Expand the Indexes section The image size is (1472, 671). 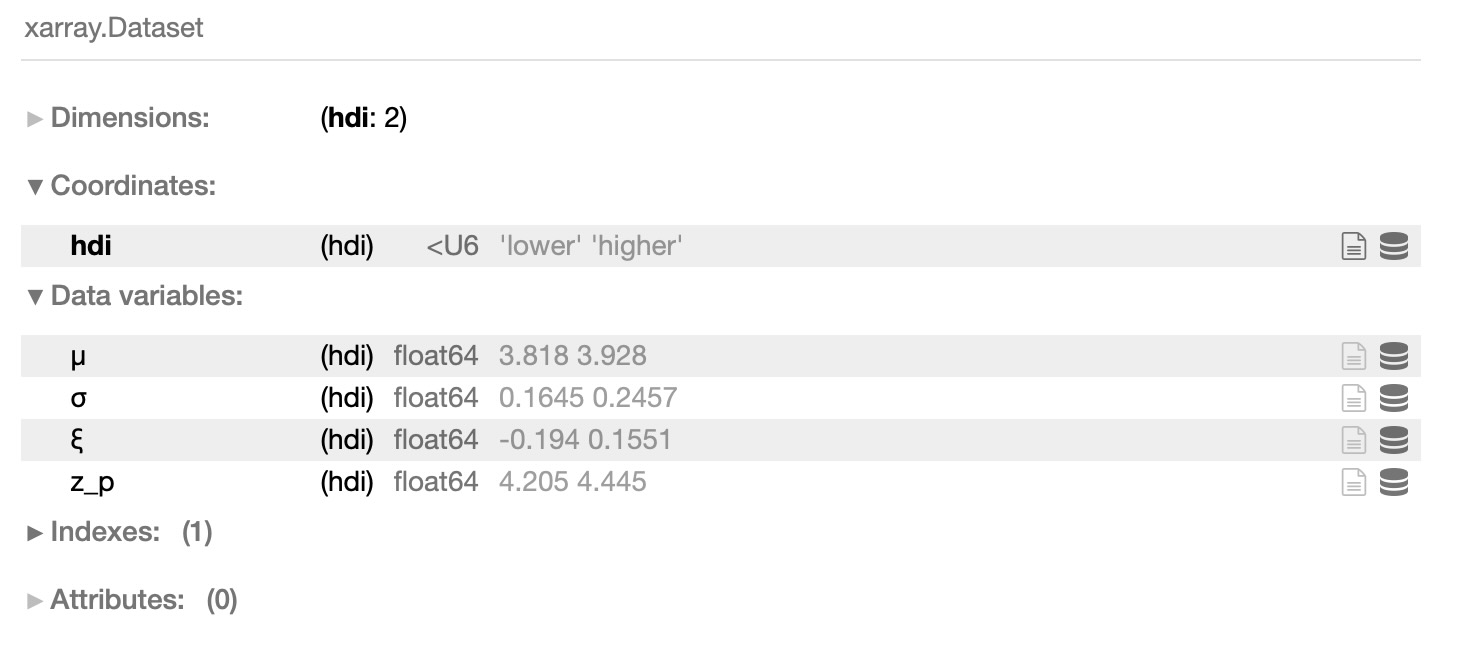(x=119, y=532)
